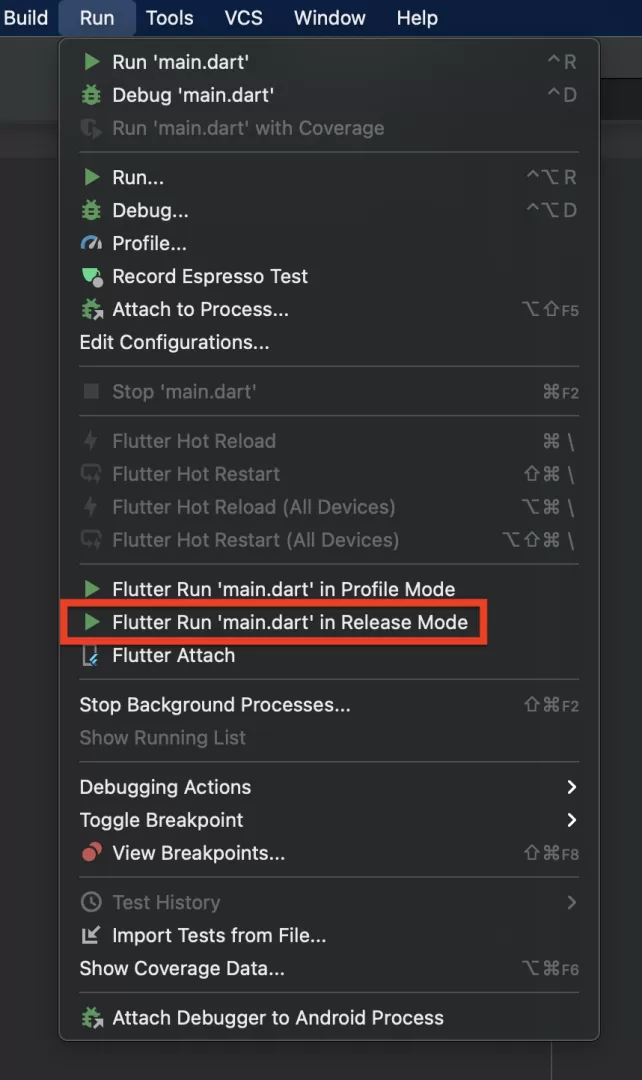Viewport: 642px width, 1080px height.
Task: Click the View Breakpoints red circle icon
Action: 91,853
